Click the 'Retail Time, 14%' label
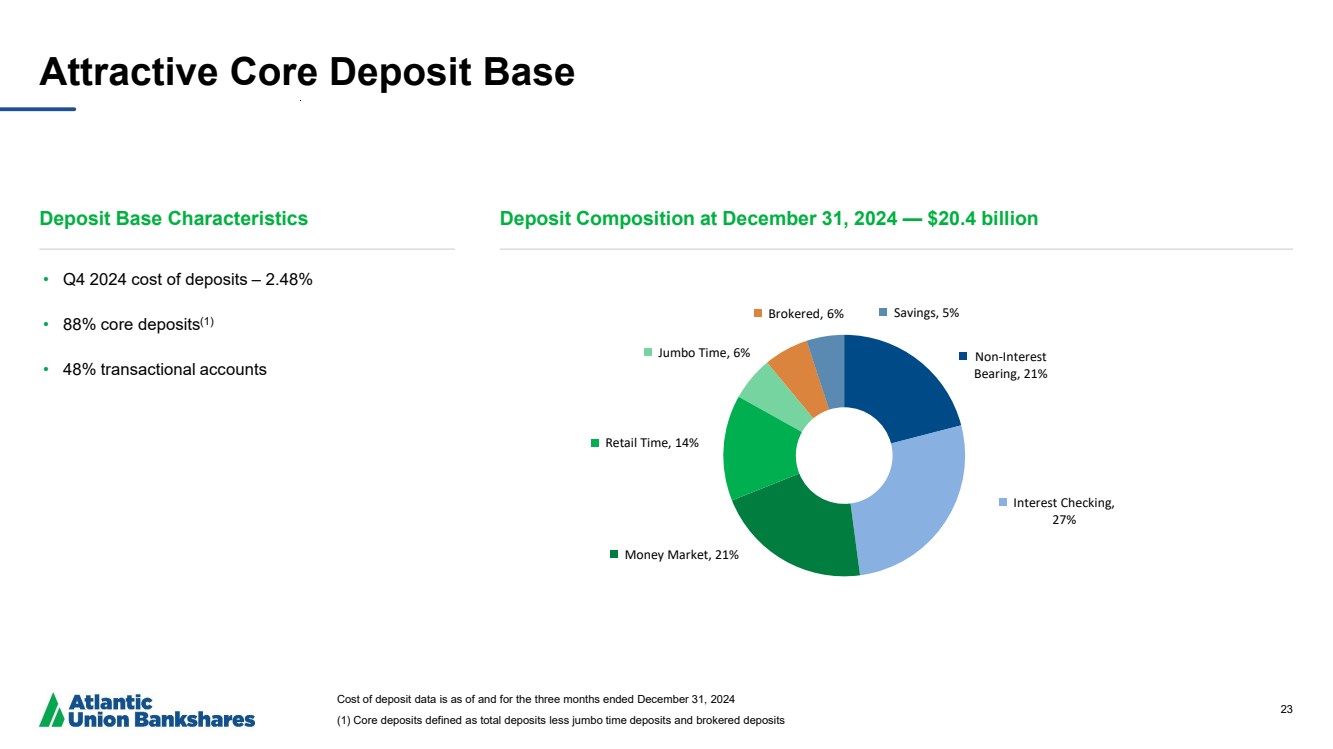 point(652,442)
